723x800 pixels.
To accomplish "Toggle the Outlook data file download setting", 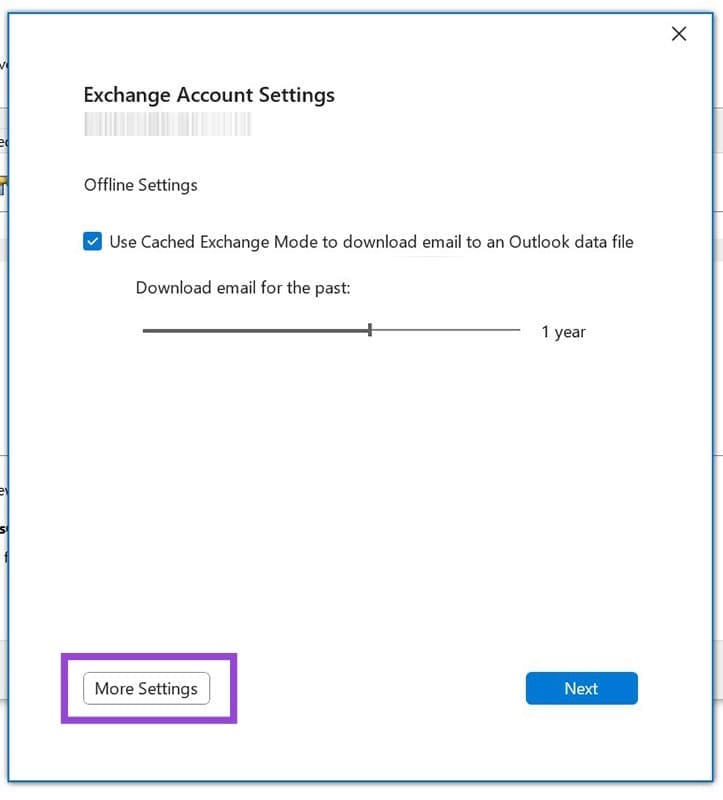I will coord(92,241).
